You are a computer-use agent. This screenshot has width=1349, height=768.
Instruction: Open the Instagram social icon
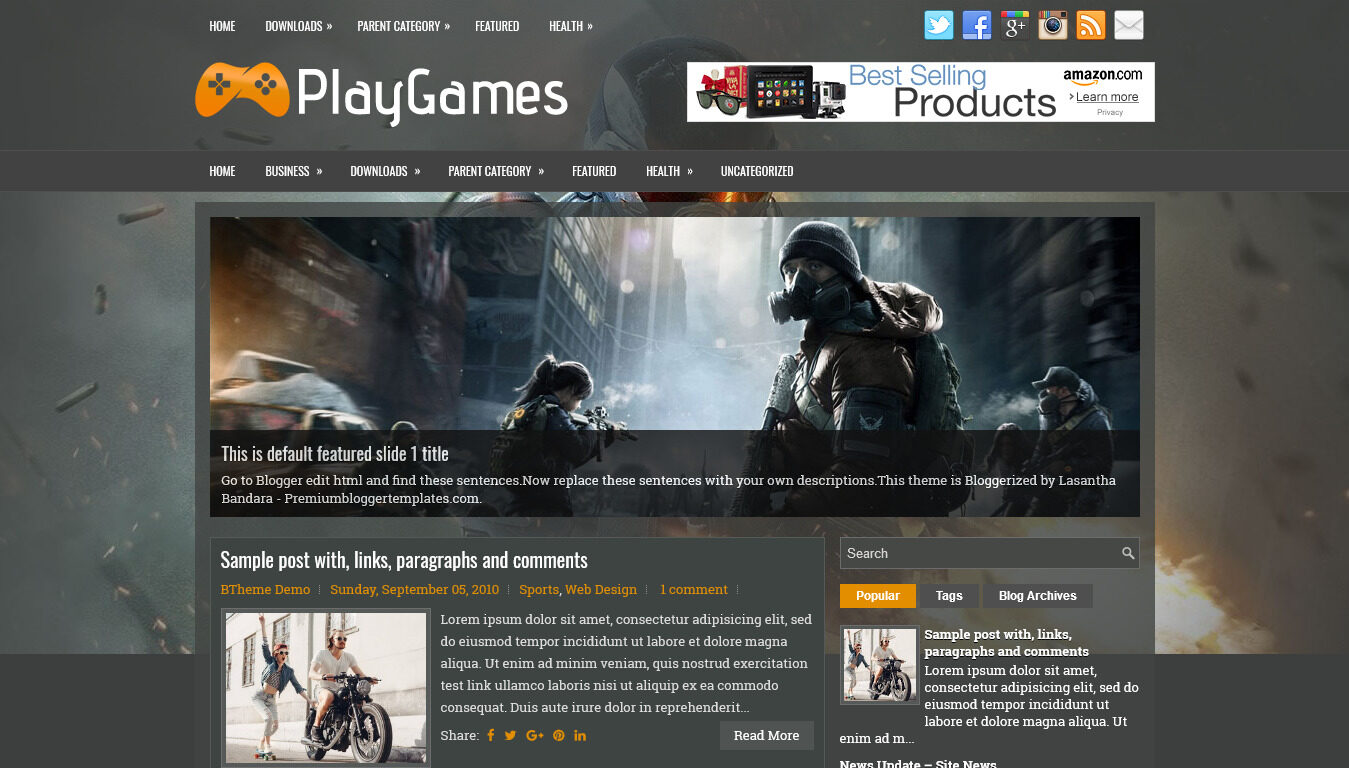tap(1053, 25)
